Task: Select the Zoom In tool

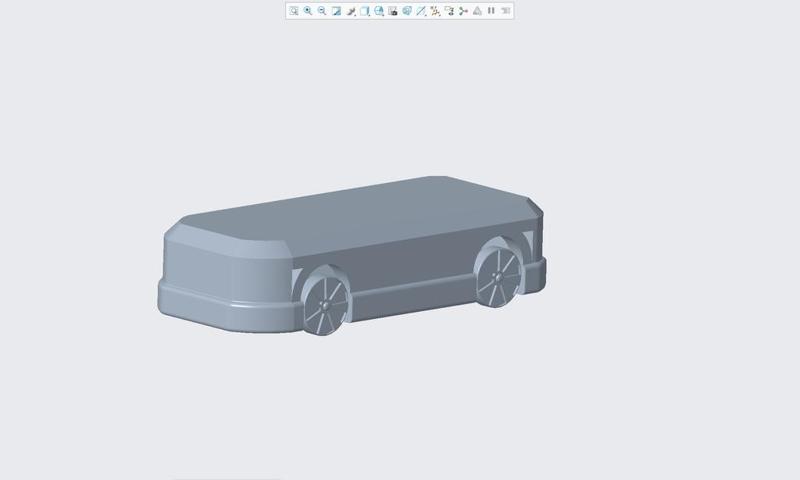Action: pyautogui.click(x=308, y=11)
